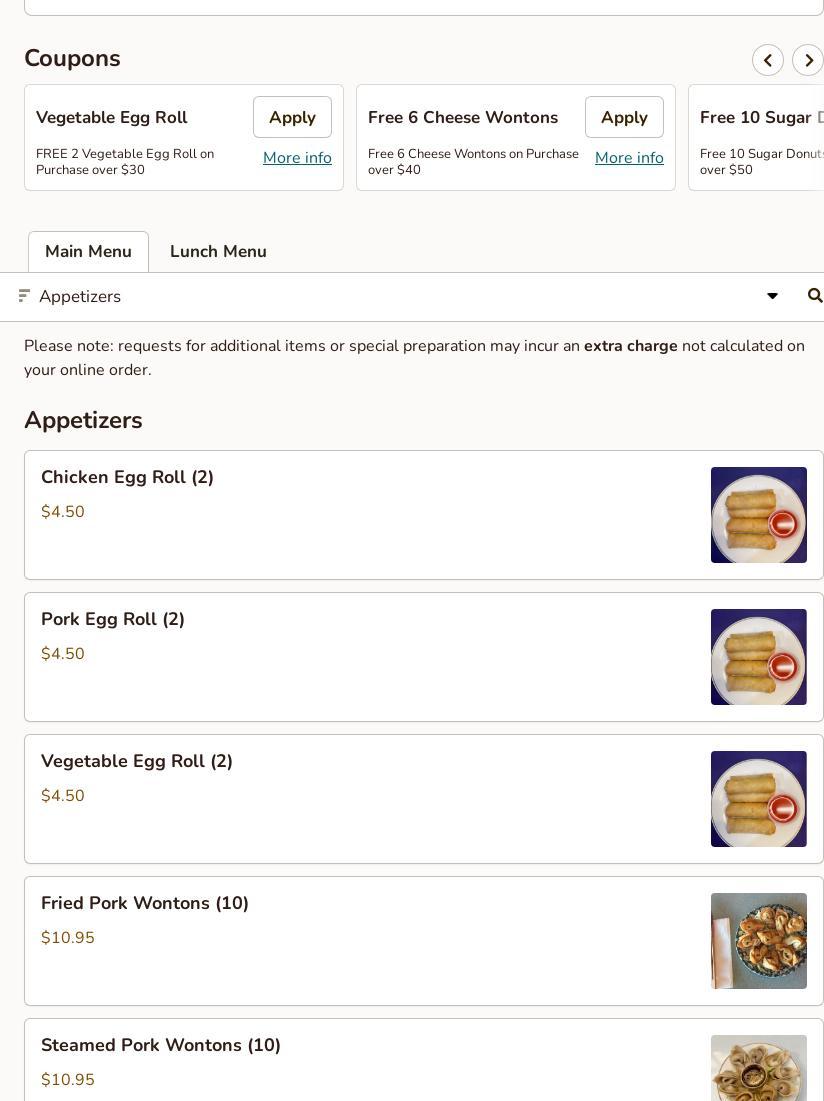This screenshot has height=1101, width=824.
Task: Select the Chicken Egg Roll (2) item
Action: tap(423, 515)
